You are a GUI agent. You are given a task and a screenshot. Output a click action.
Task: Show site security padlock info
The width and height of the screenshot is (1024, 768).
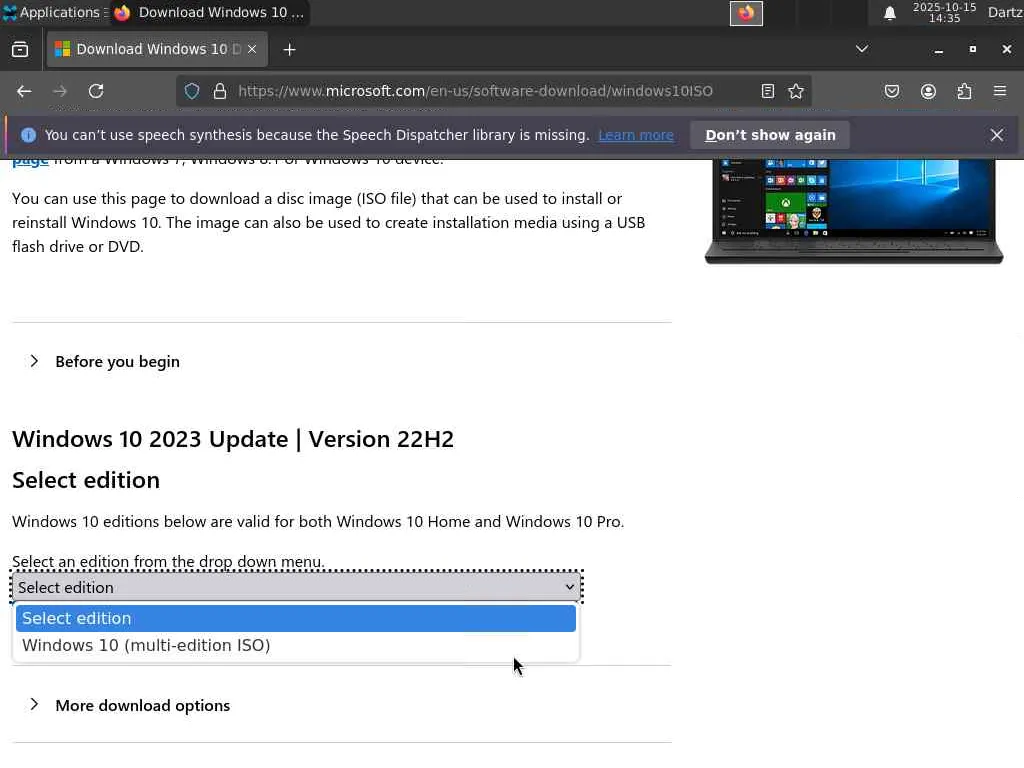(x=220, y=91)
